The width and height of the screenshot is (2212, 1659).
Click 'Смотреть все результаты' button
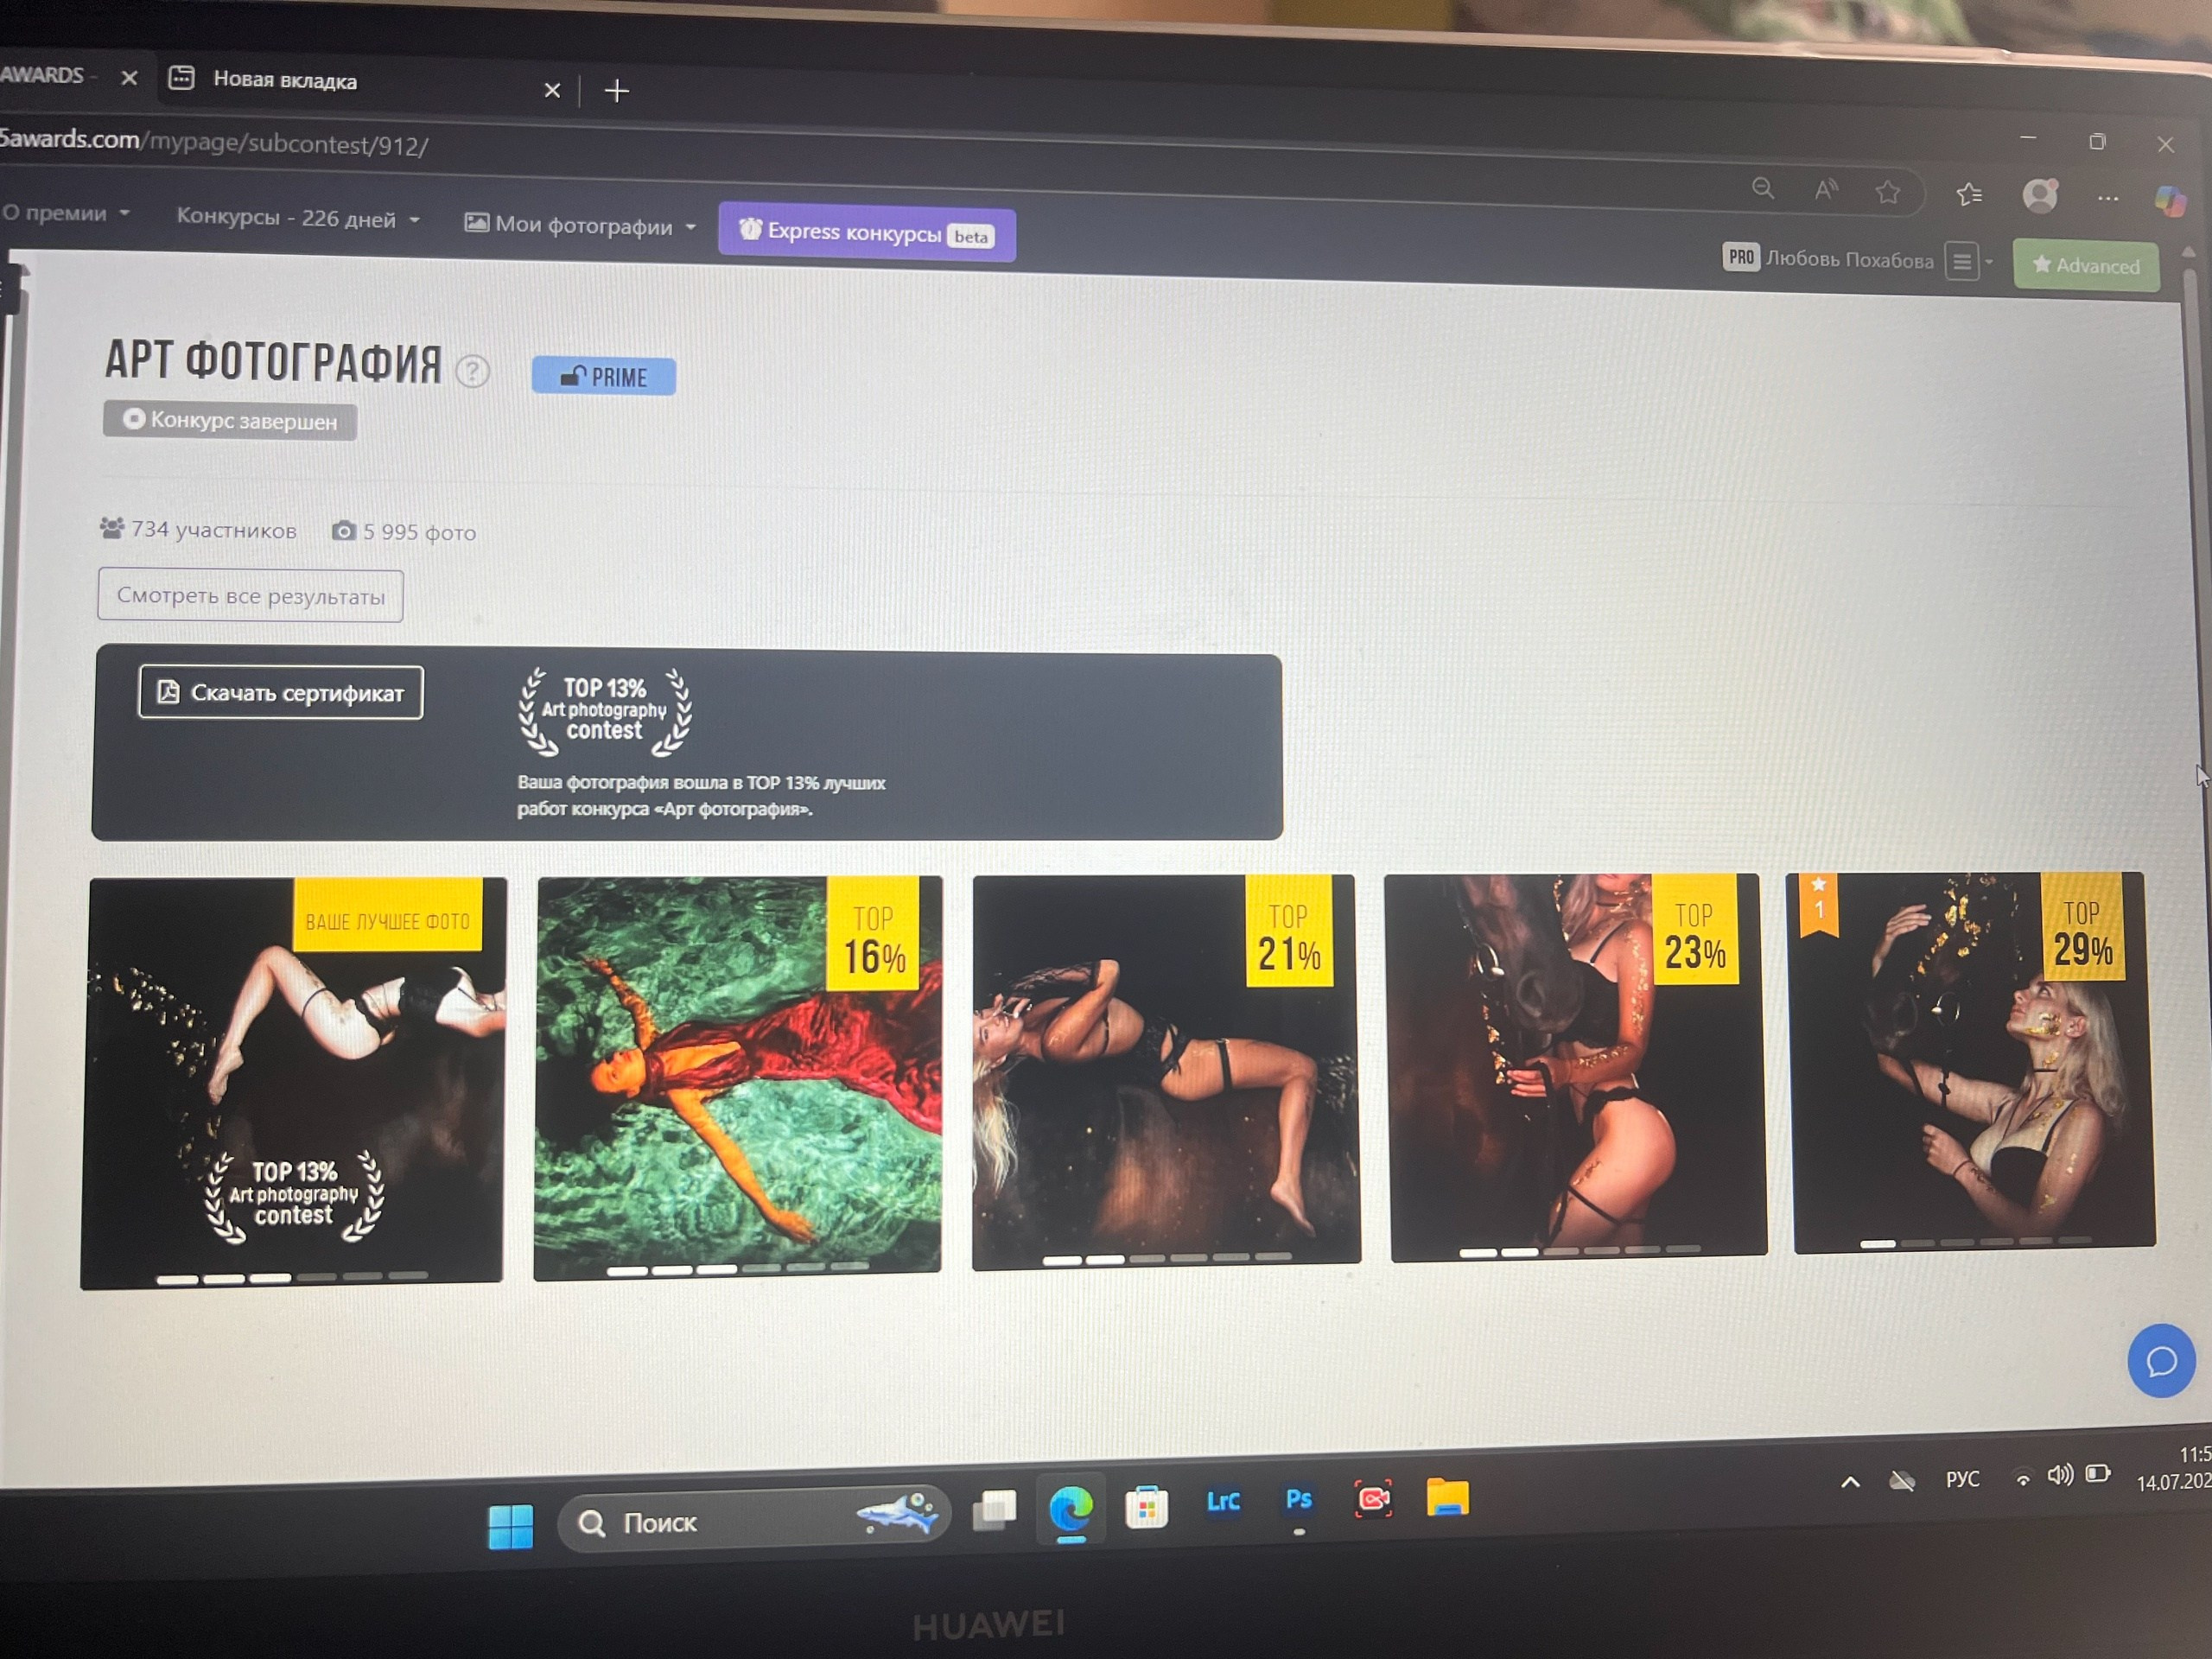pyautogui.click(x=250, y=596)
